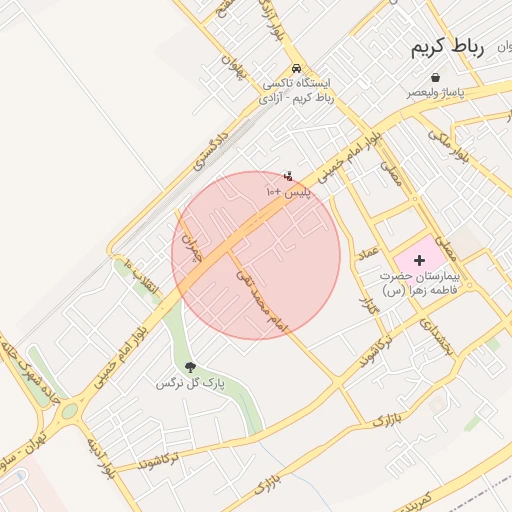Screen dimensions: 512x512
Task: Select the بیمارستان حضرت فاطمه زهرا label
Action: point(420,283)
